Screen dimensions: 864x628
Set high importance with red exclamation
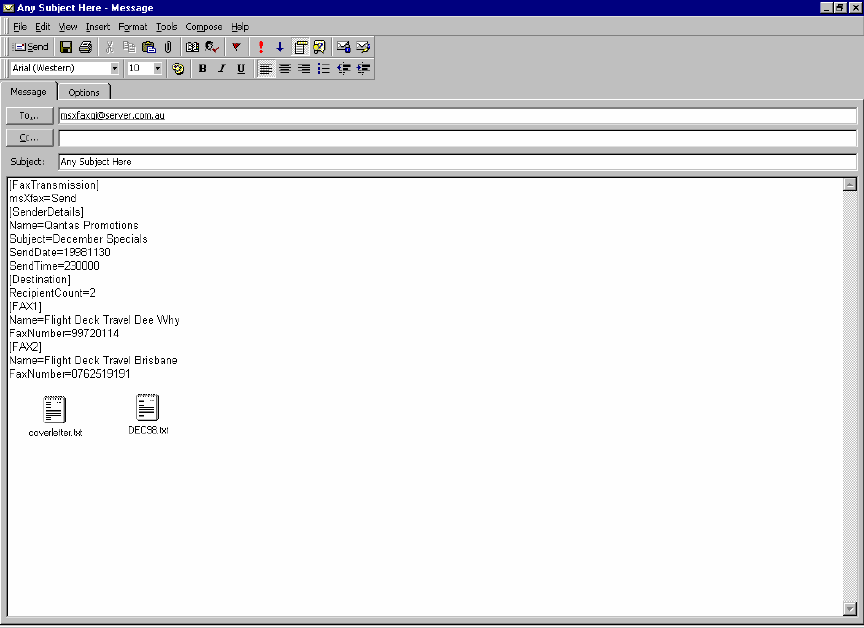click(261, 47)
